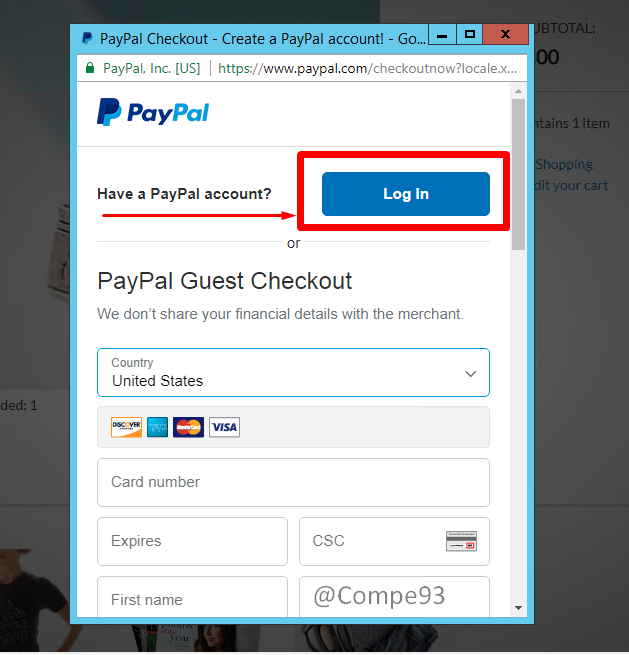Click the scrollbar up arrow
The image size is (629, 655).
pyautogui.click(x=518, y=91)
